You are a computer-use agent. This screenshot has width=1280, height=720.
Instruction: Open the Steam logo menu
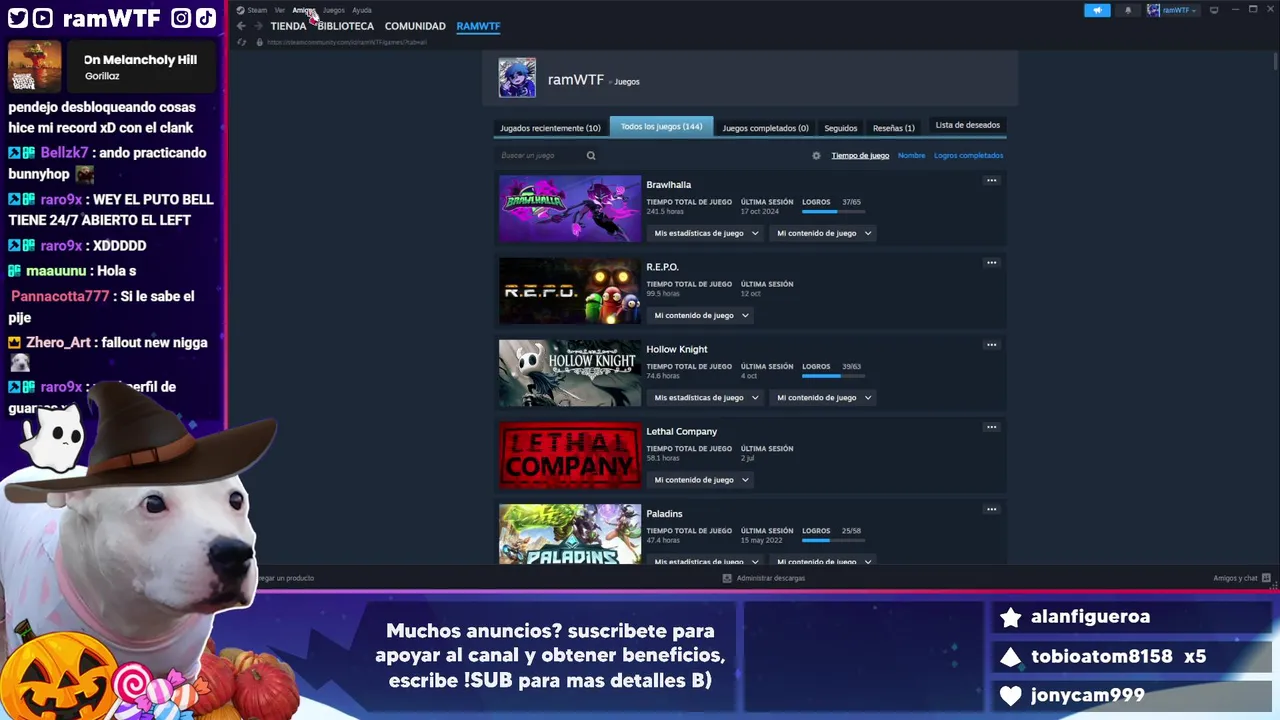[x=240, y=10]
